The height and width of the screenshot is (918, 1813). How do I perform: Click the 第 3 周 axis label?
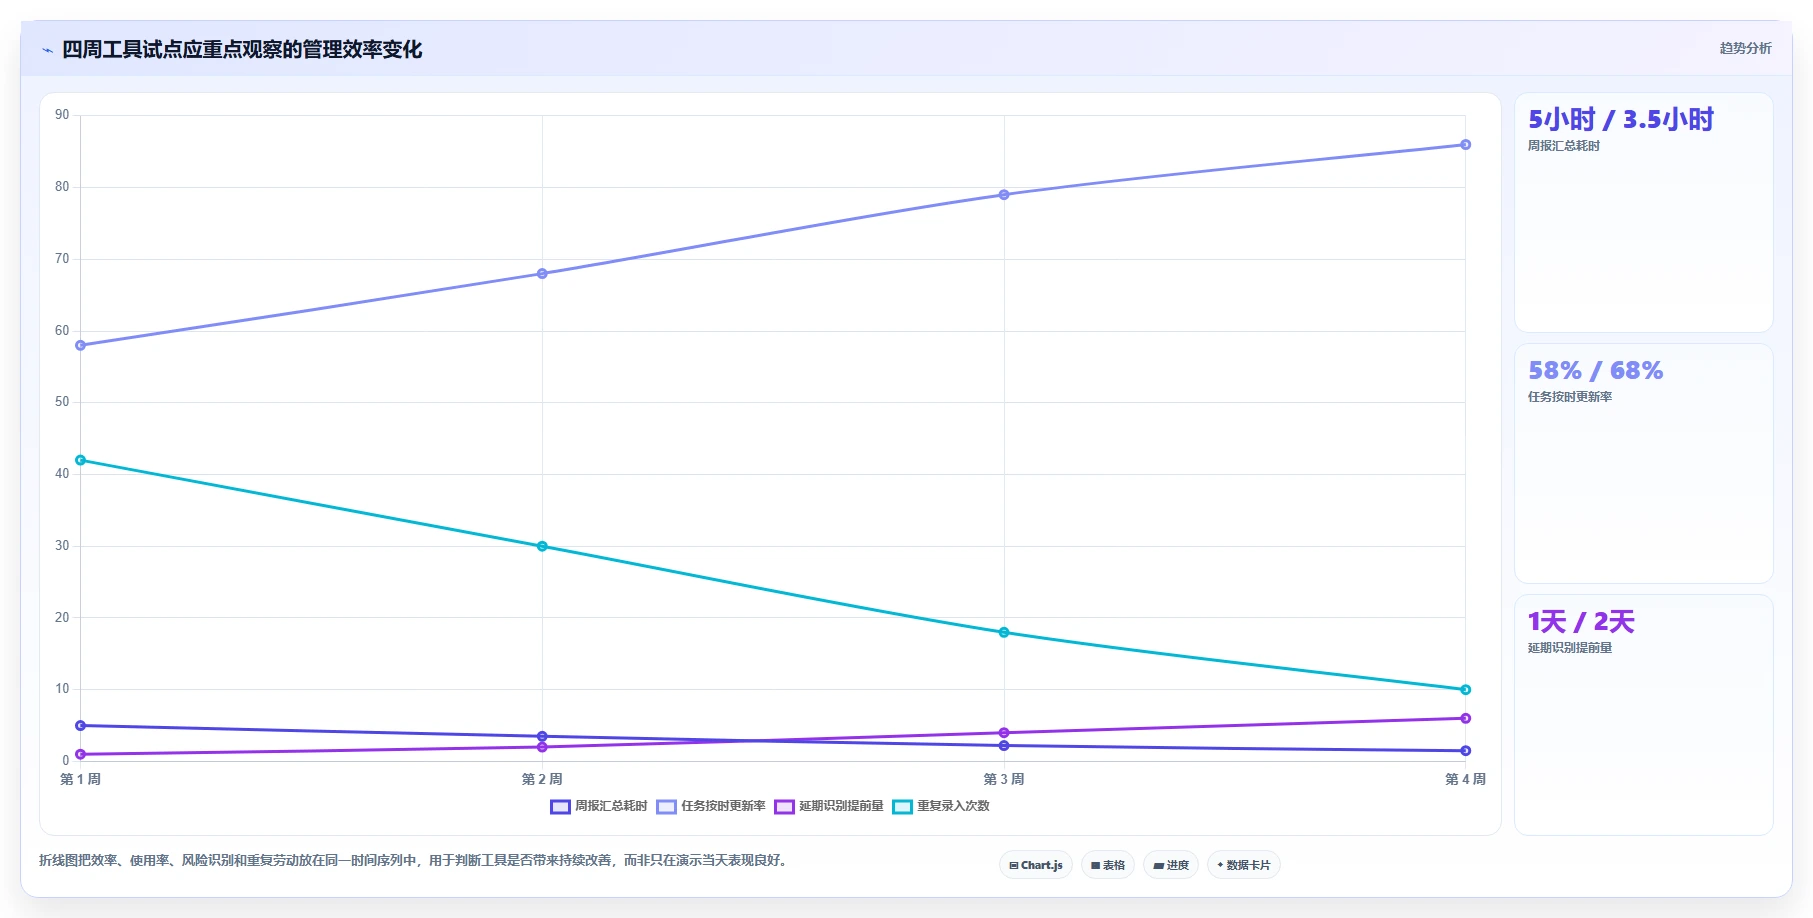tap(1004, 779)
